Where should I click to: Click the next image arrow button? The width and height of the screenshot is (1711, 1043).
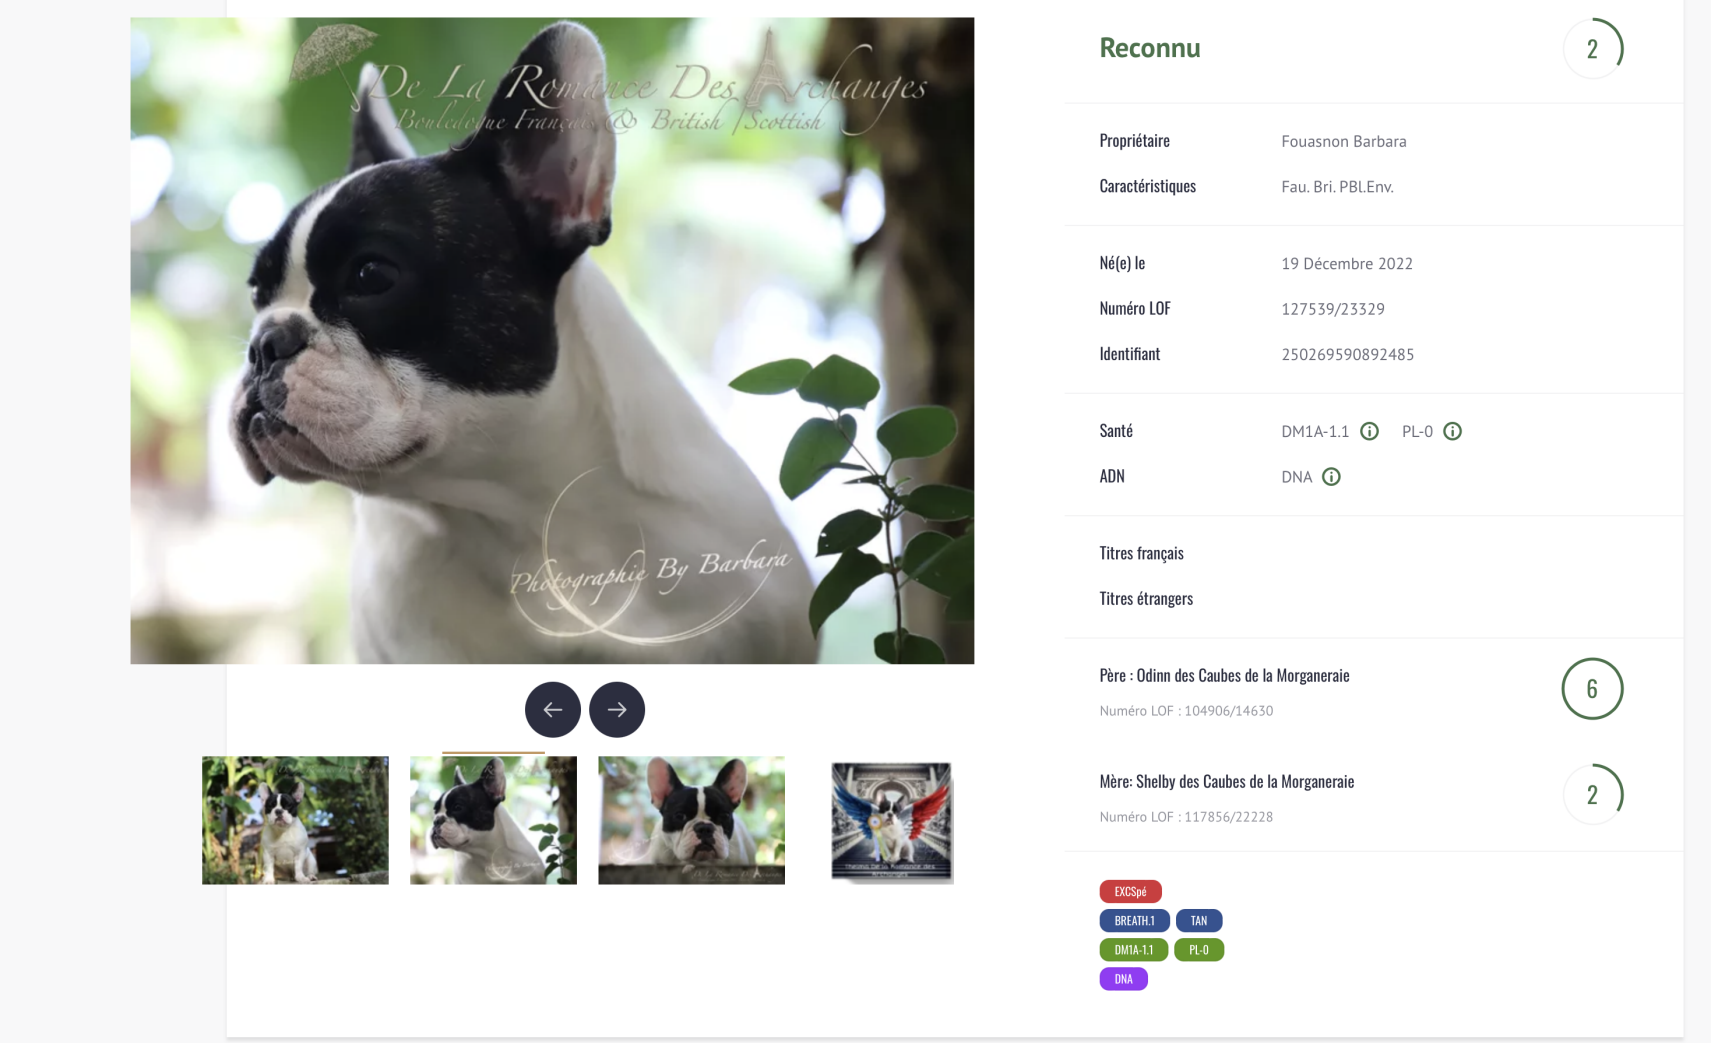point(617,709)
